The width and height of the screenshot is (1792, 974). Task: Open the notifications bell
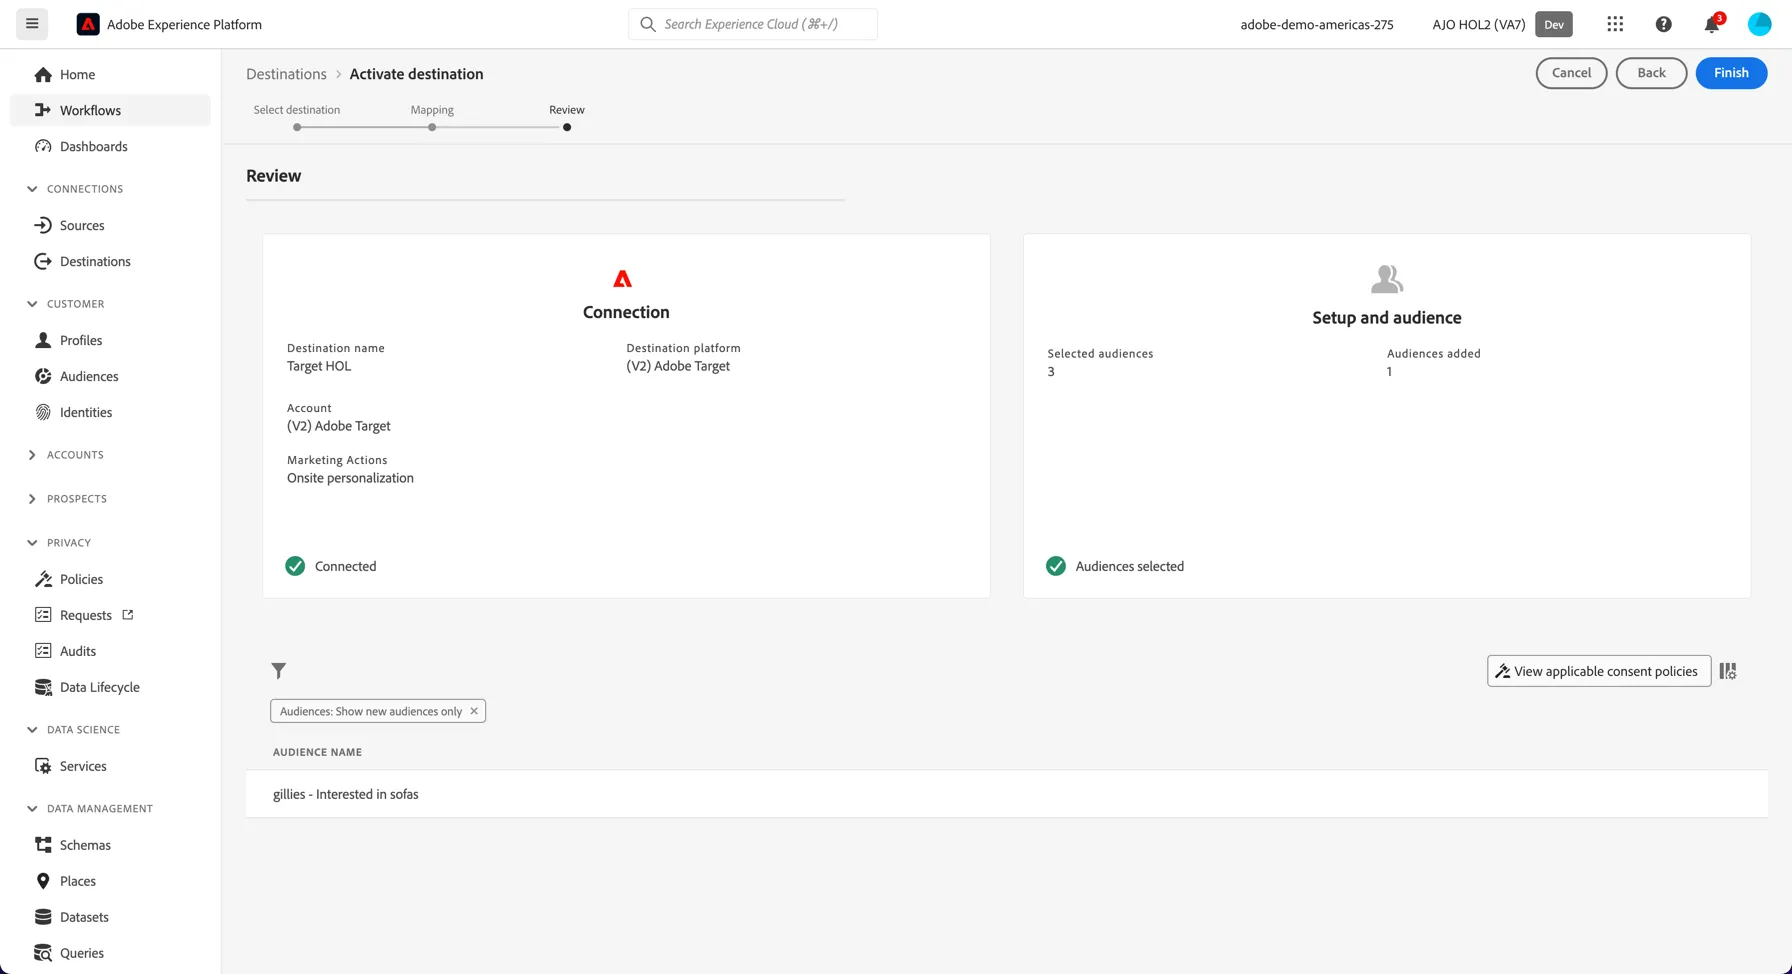(x=1712, y=24)
